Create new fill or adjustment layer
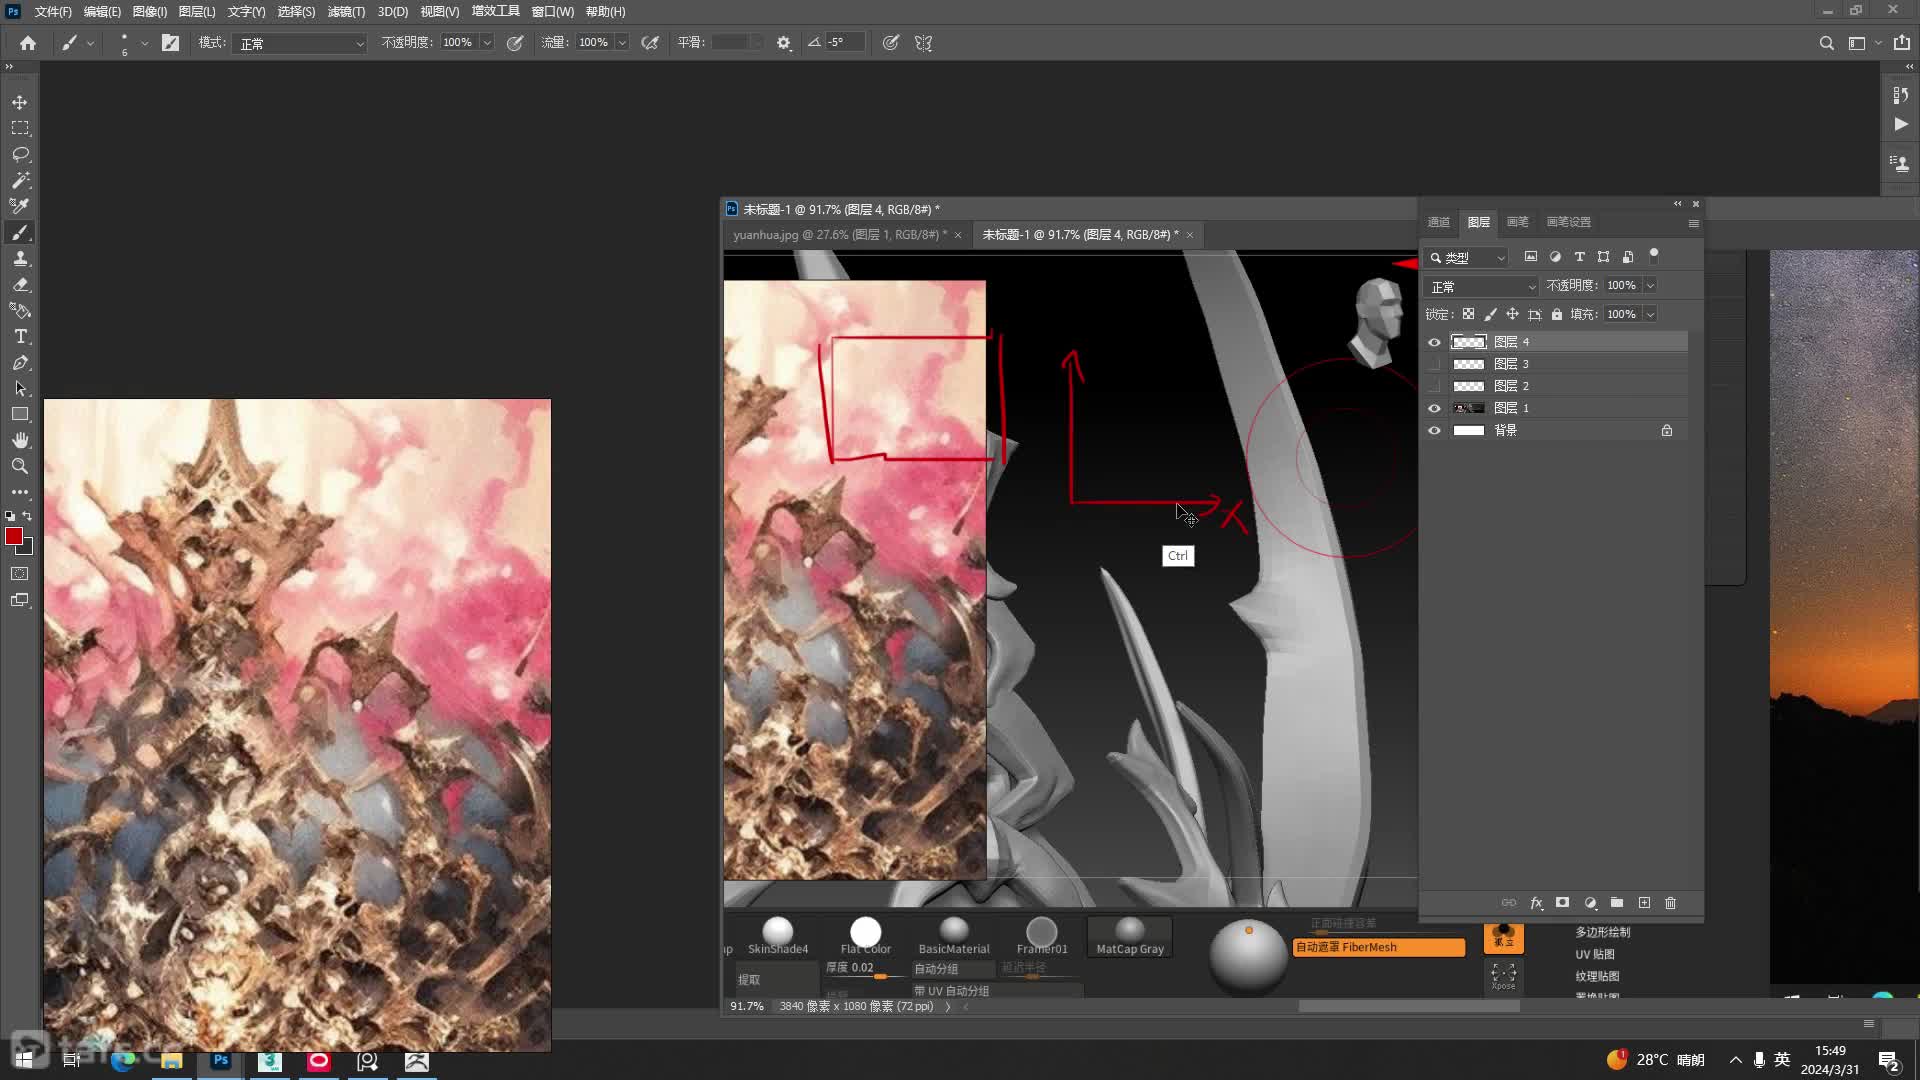The height and width of the screenshot is (1080, 1920). (1590, 903)
